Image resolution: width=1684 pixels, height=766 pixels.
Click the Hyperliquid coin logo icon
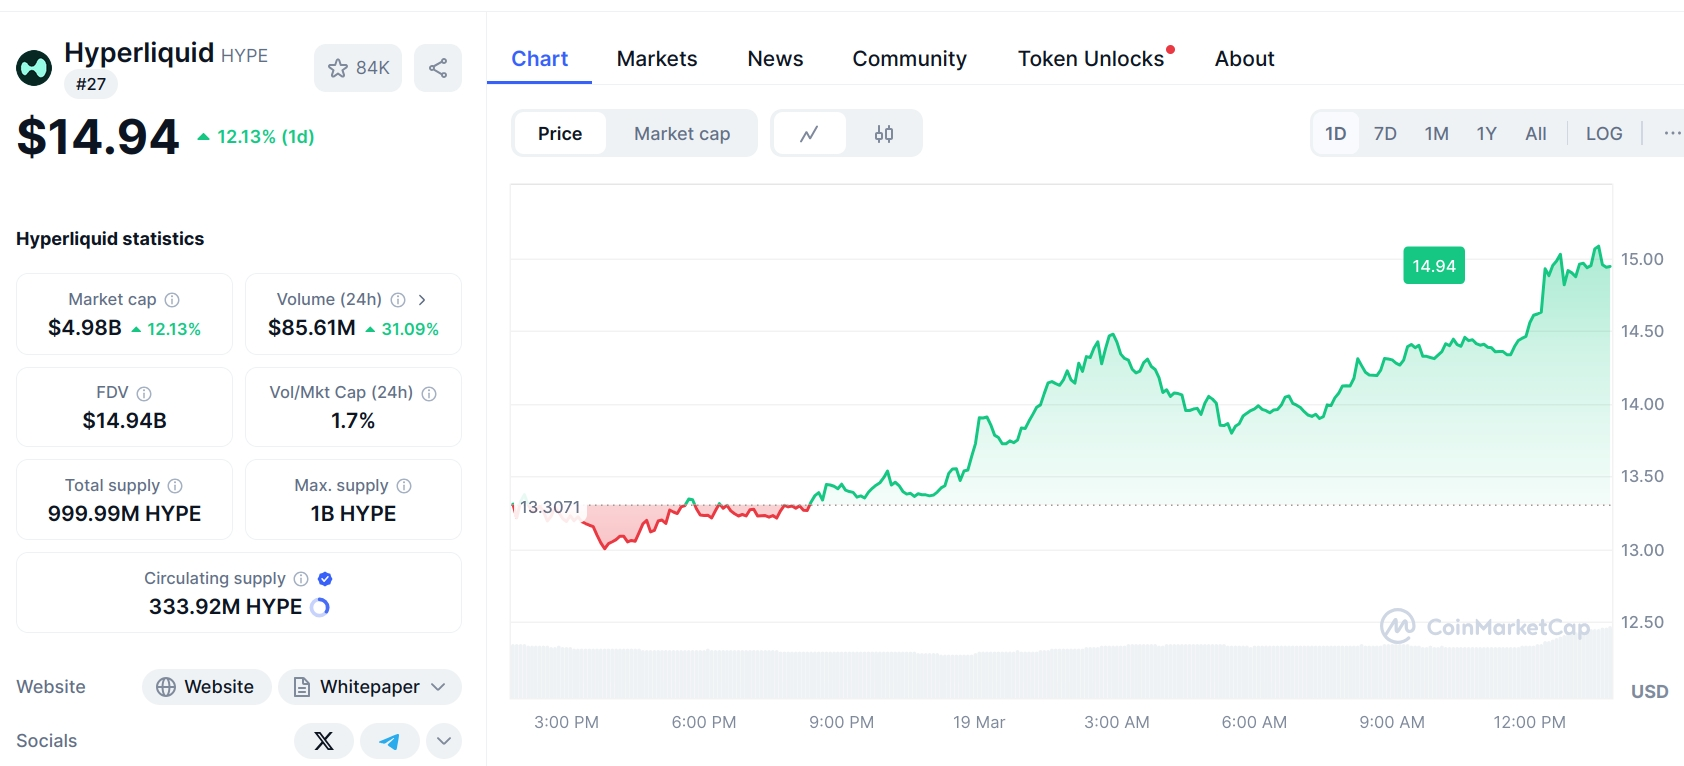tap(34, 68)
